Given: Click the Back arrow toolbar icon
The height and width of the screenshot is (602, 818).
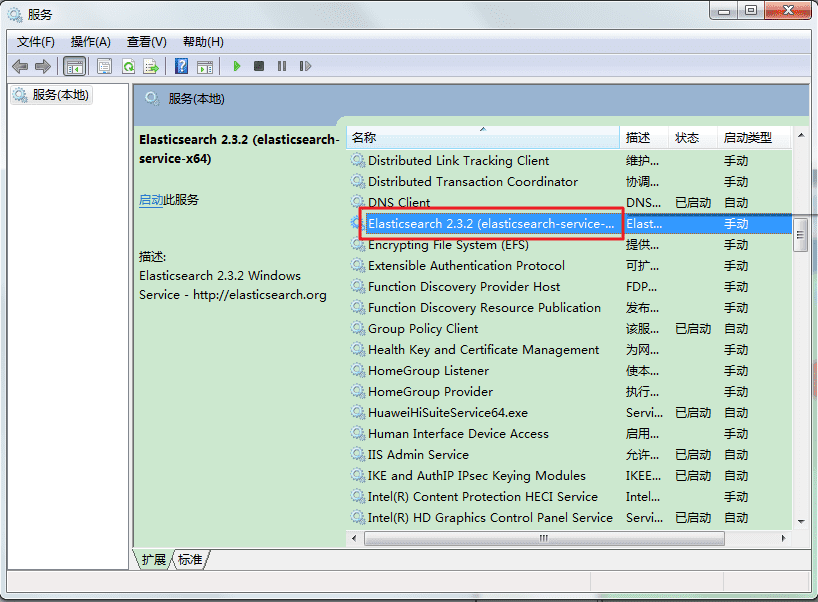Looking at the screenshot, I should (x=20, y=66).
